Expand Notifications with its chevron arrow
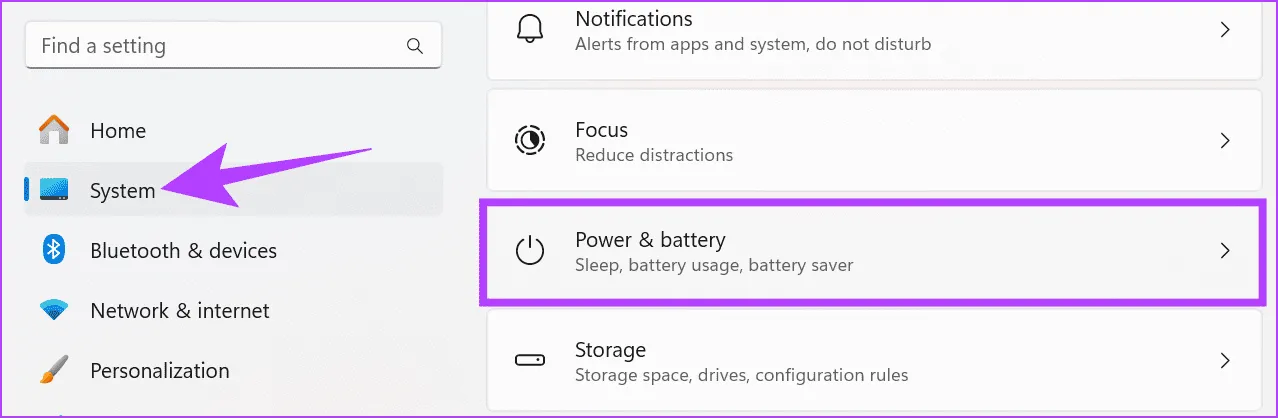This screenshot has height=419, width=1278. [x=1225, y=30]
